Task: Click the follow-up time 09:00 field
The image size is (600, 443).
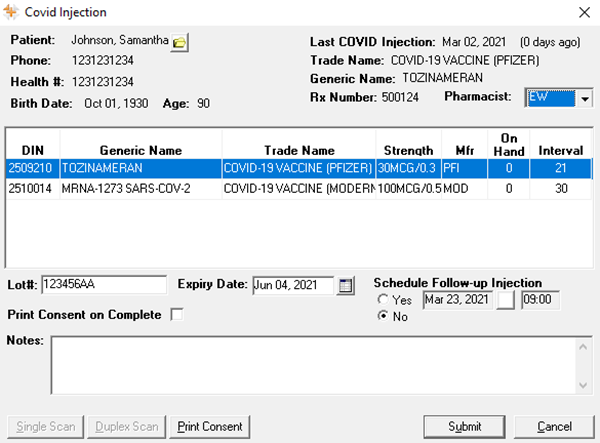Action: coord(540,300)
